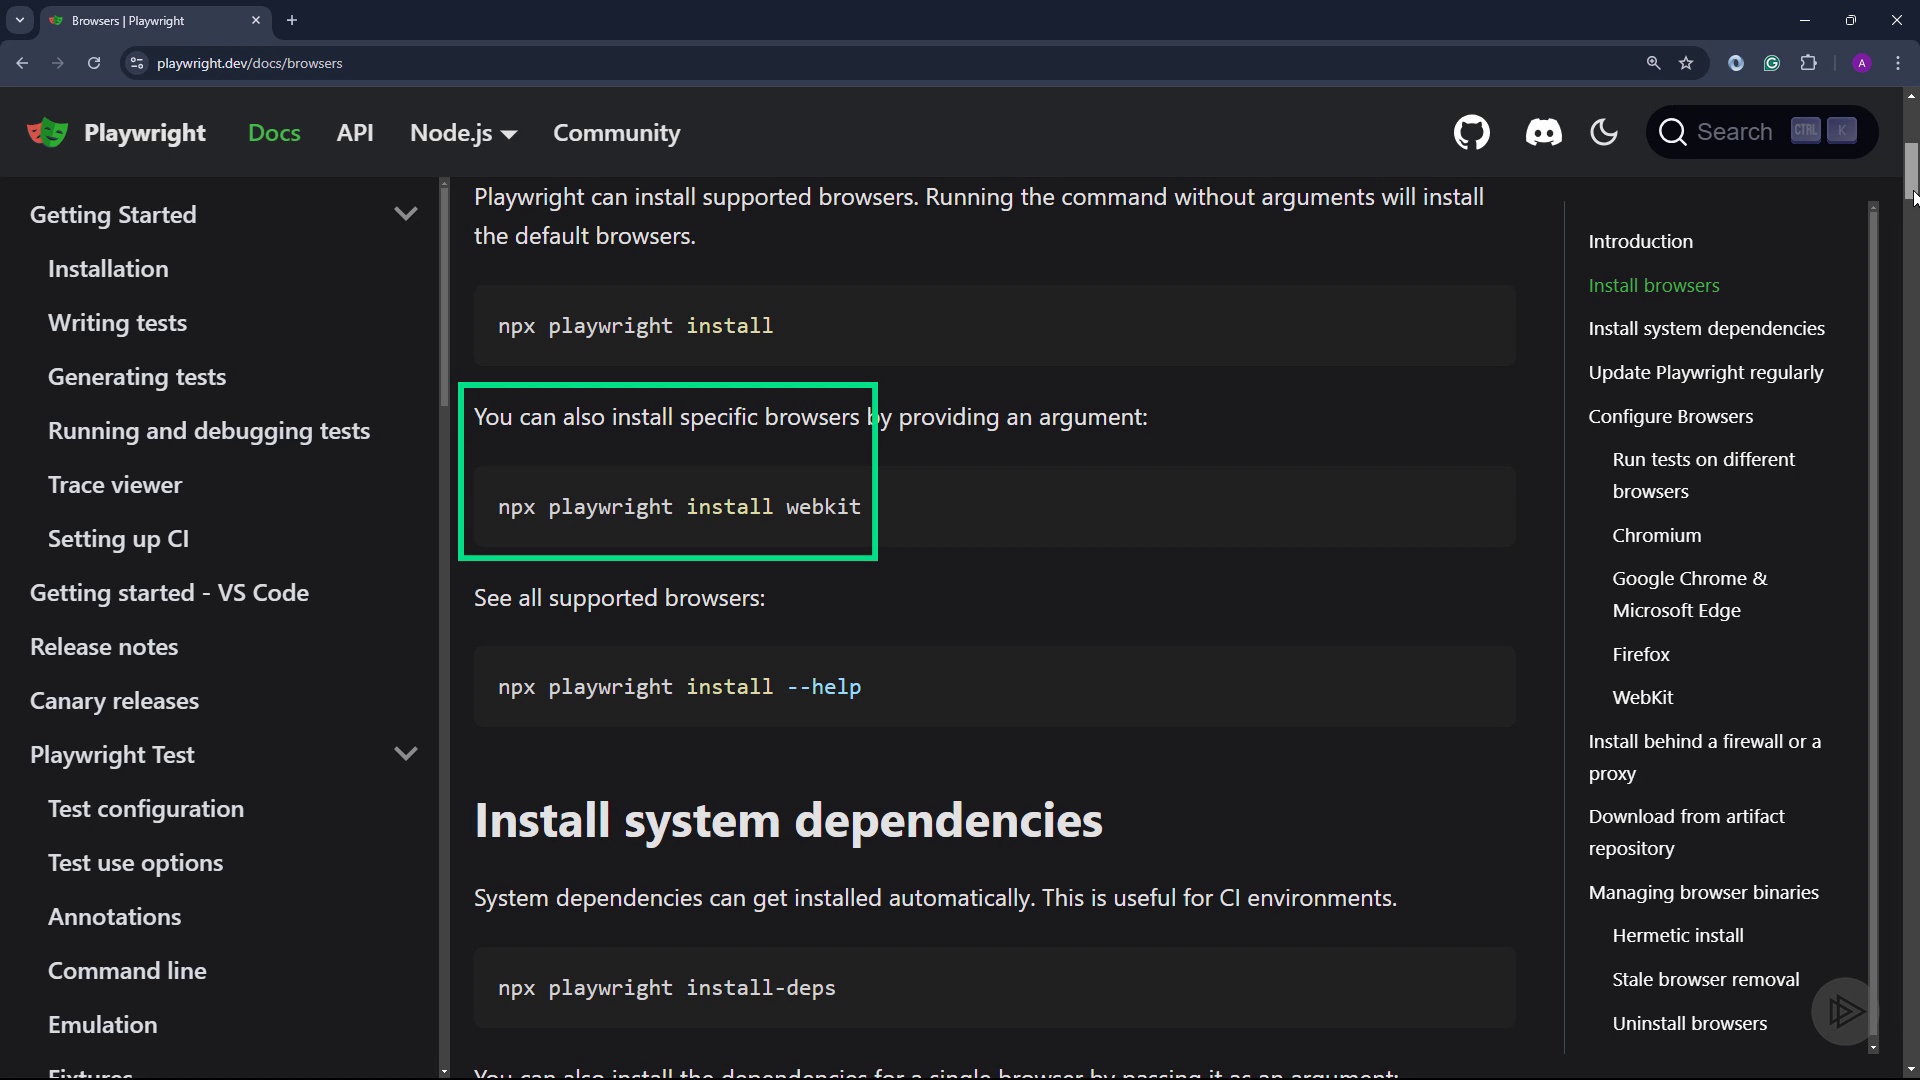Bookmark this page with the star icon

[1687, 63]
